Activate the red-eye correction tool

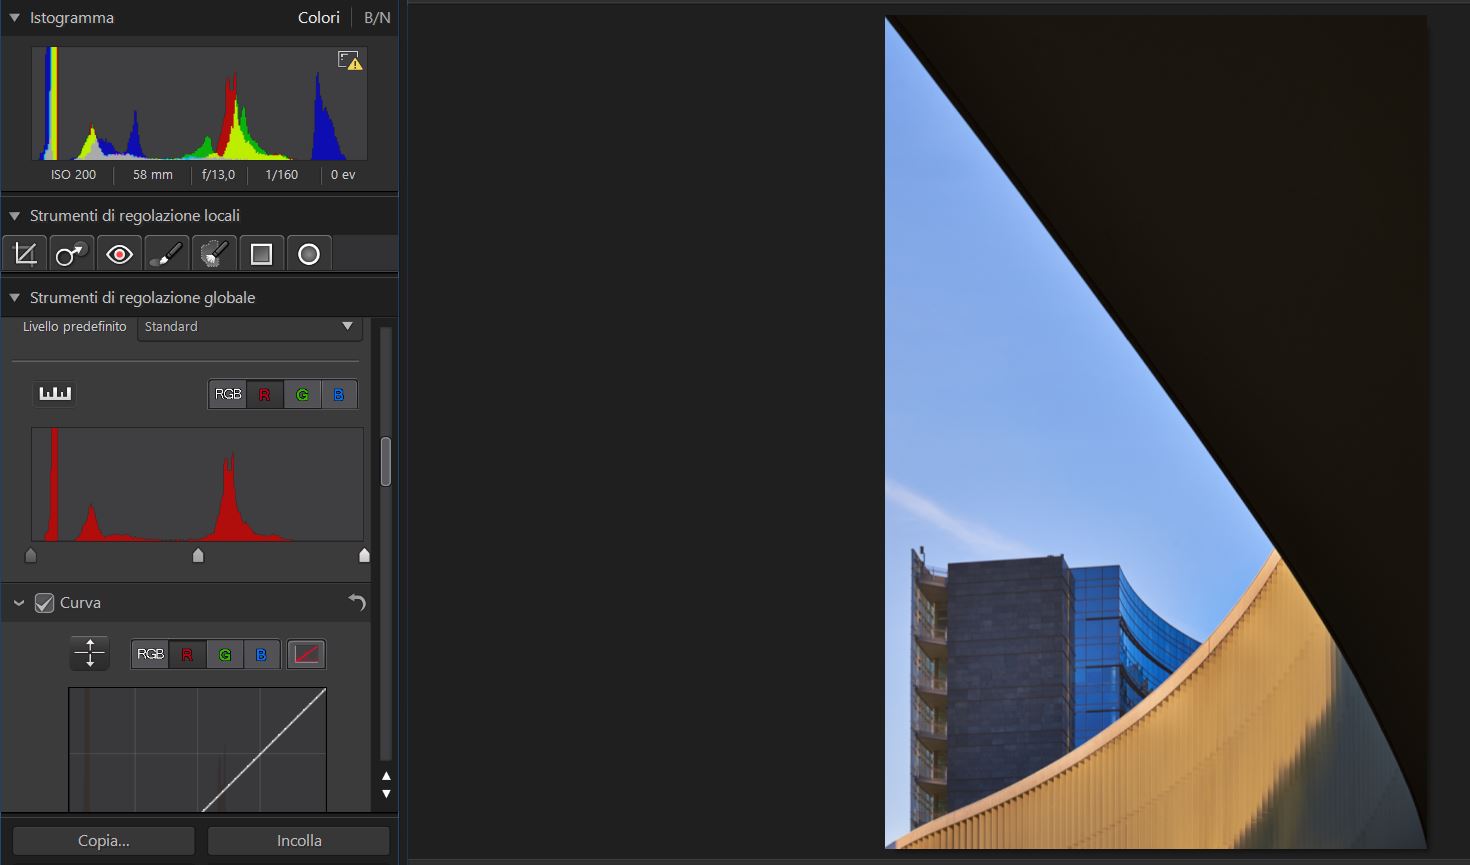(119, 254)
